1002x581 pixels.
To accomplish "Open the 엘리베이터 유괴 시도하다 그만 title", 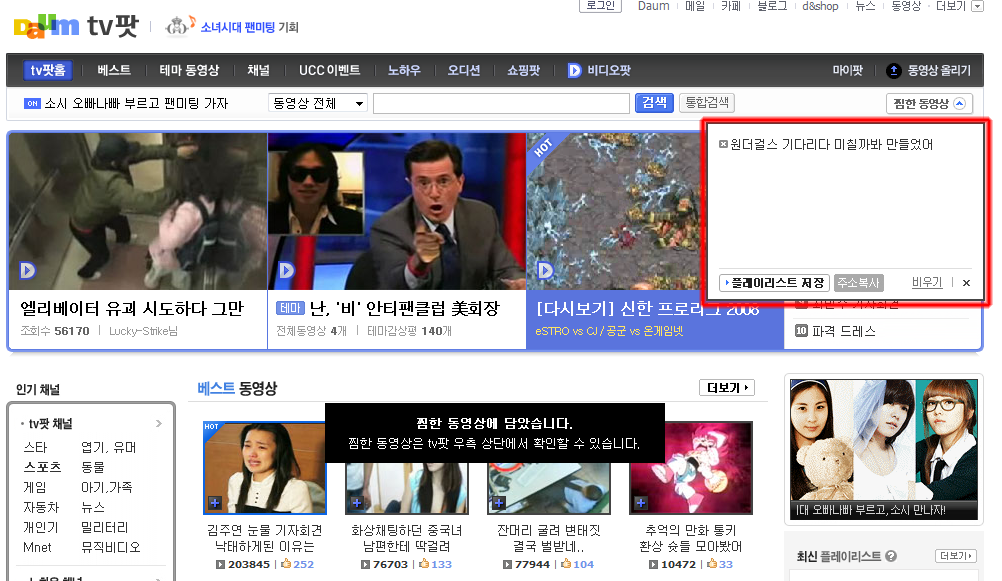I will [x=132, y=309].
